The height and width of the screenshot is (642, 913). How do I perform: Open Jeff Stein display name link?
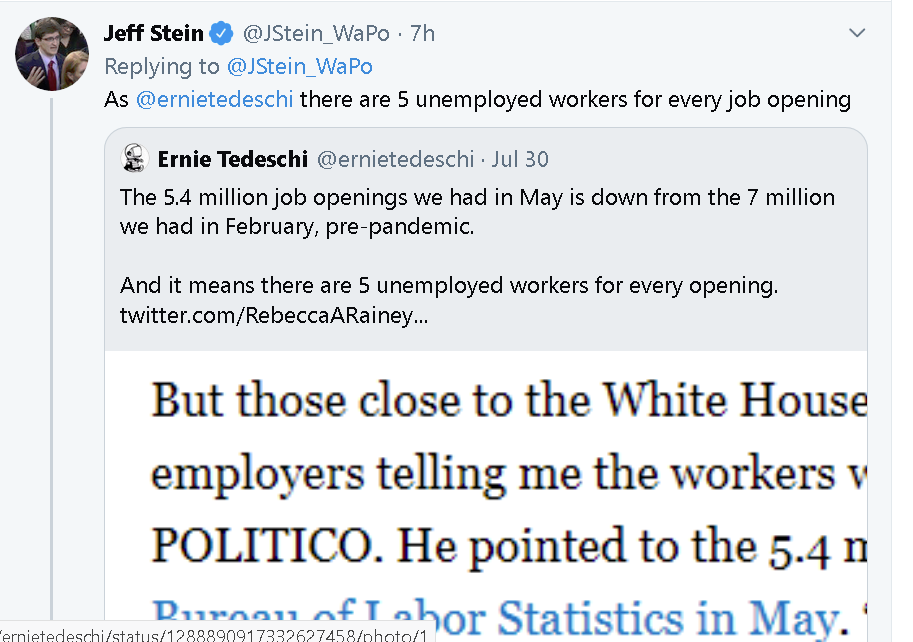[x=154, y=33]
